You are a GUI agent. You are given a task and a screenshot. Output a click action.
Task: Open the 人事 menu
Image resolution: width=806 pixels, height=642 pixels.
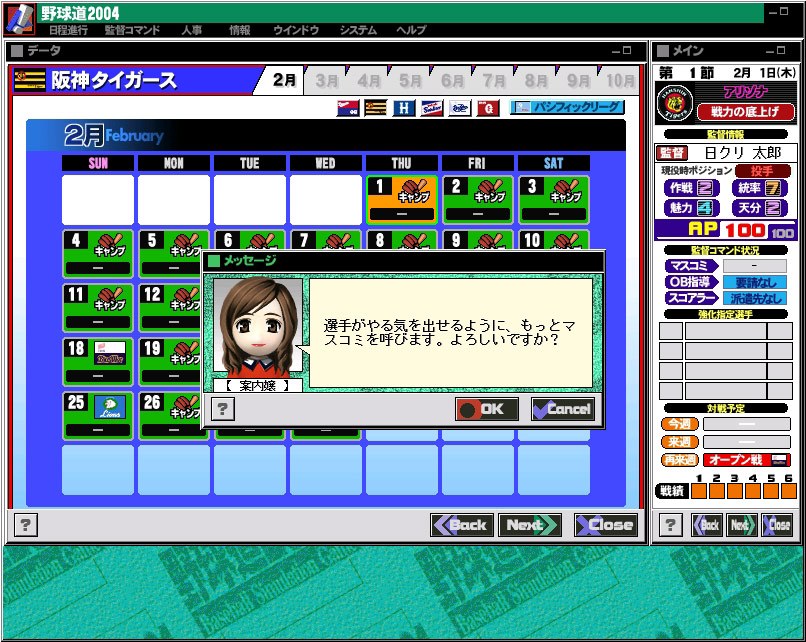click(192, 30)
